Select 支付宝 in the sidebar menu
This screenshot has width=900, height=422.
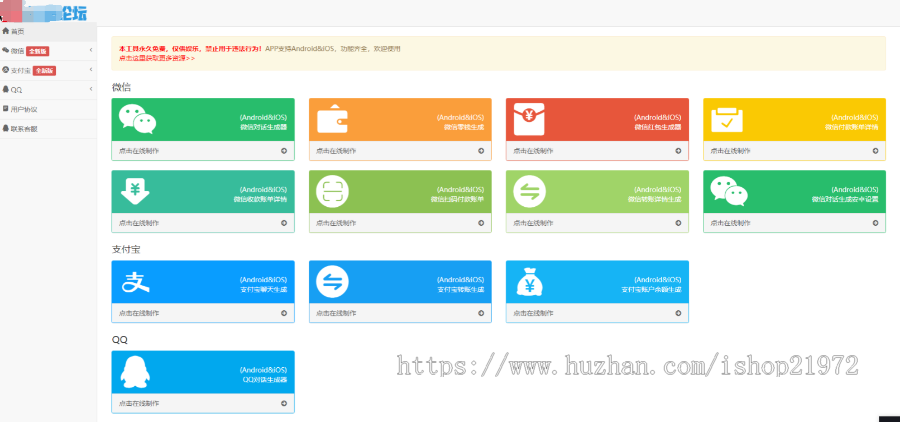click(x=48, y=71)
